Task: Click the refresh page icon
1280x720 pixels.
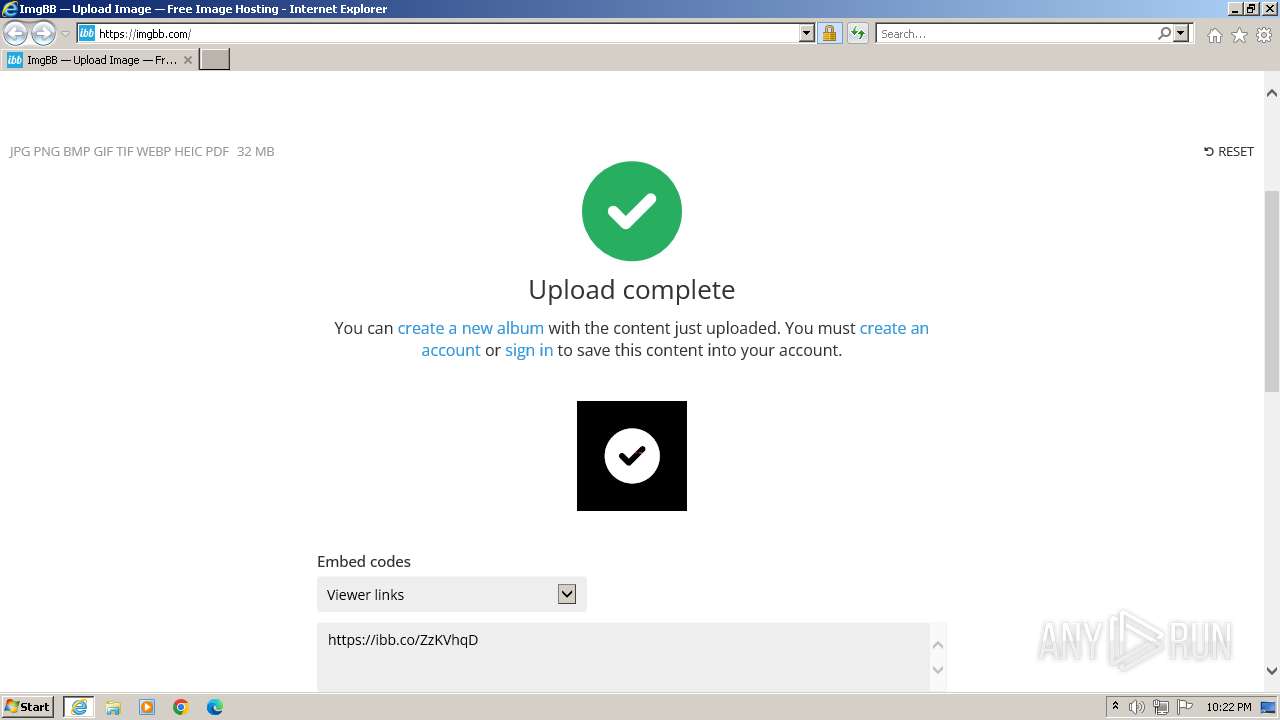Action: pyautogui.click(x=857, y=34)
